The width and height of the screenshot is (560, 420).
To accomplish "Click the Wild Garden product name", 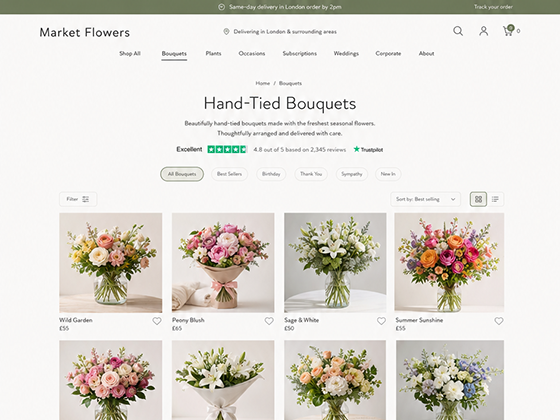I will click(76, 320).
